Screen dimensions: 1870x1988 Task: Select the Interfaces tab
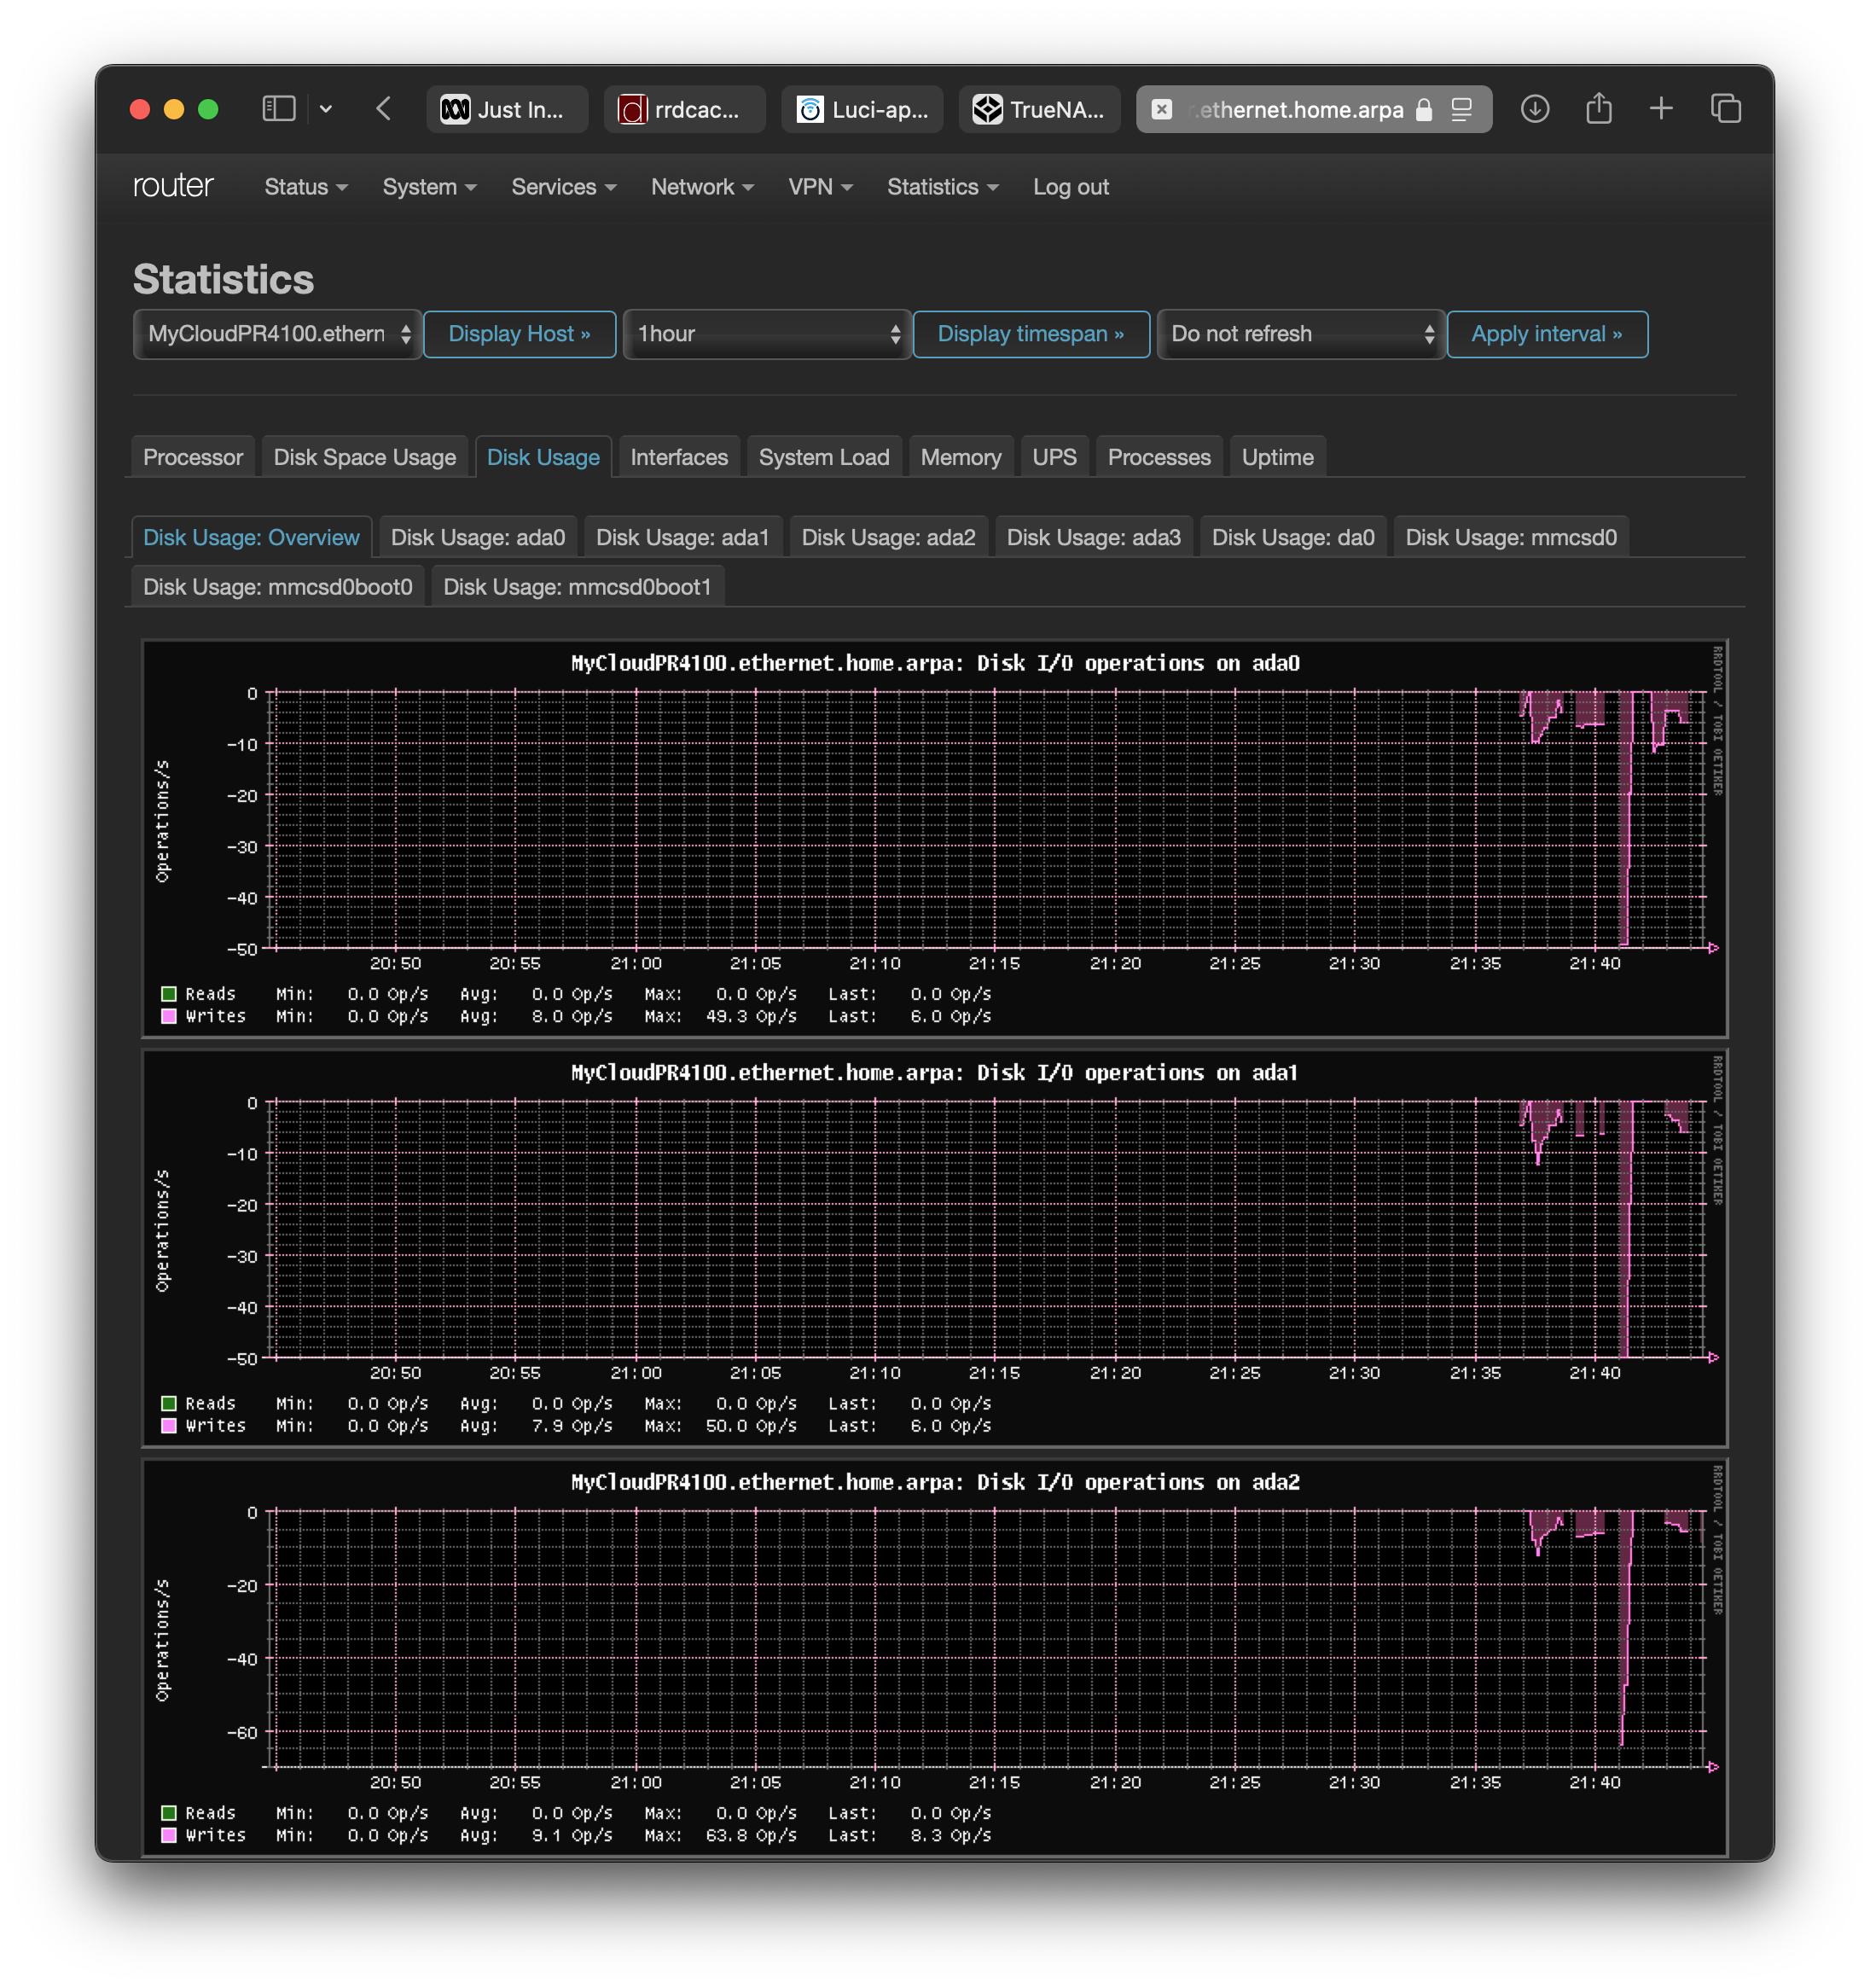[x=679, y=457]
